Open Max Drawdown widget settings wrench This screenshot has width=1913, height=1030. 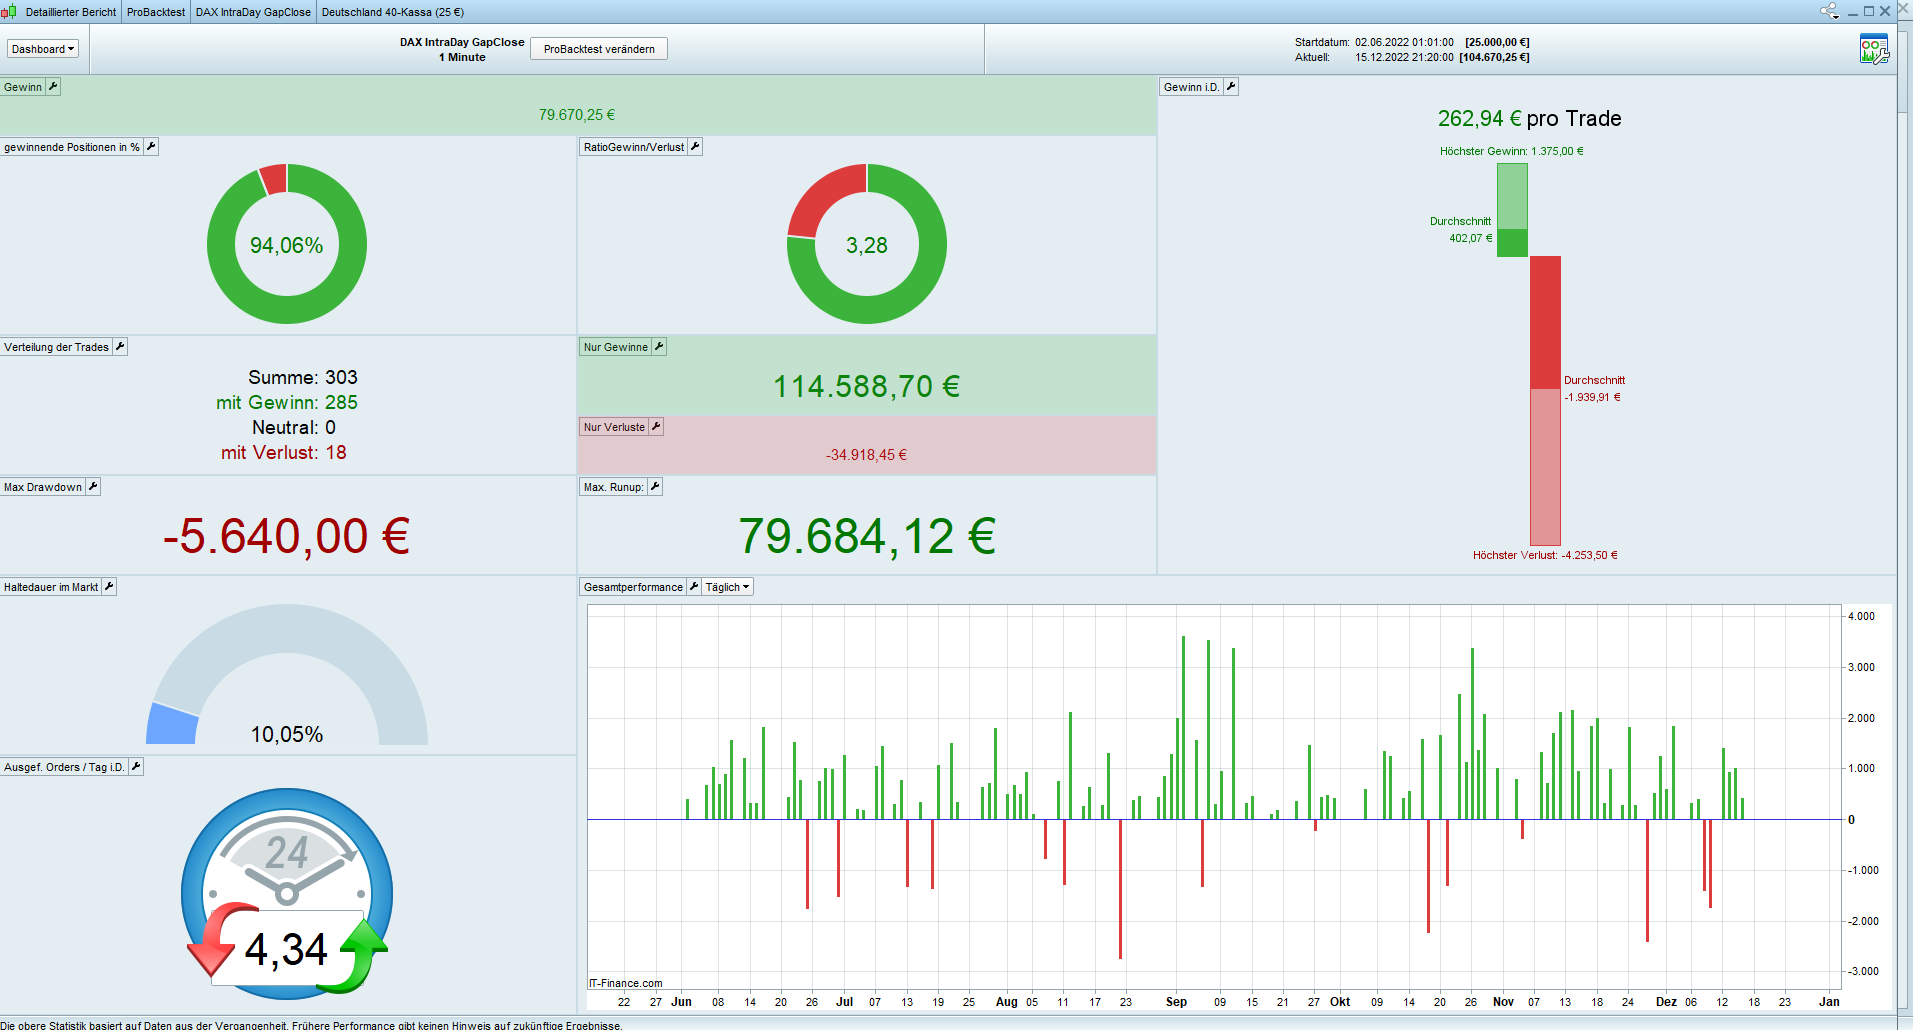coord(93,487)
